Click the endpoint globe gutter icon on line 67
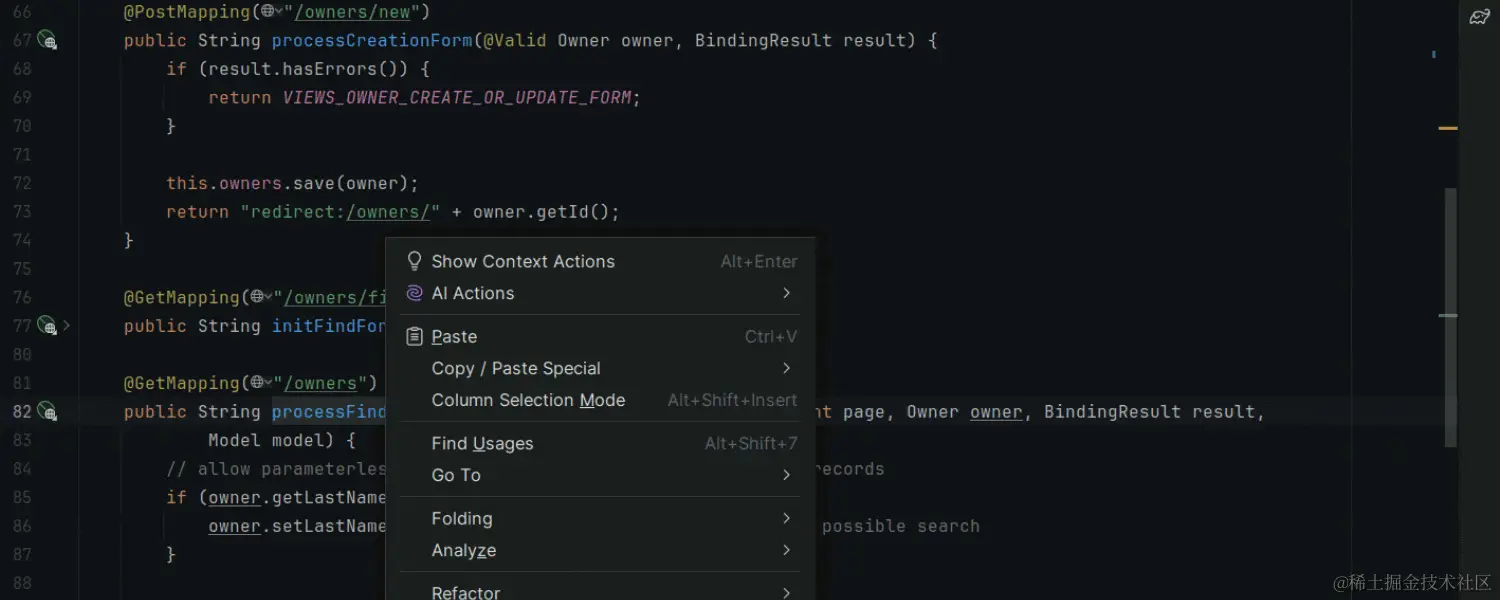Image resolution: width=1500 pixels, height=600 pixels. pyautogui.click(x=44, y=40)
